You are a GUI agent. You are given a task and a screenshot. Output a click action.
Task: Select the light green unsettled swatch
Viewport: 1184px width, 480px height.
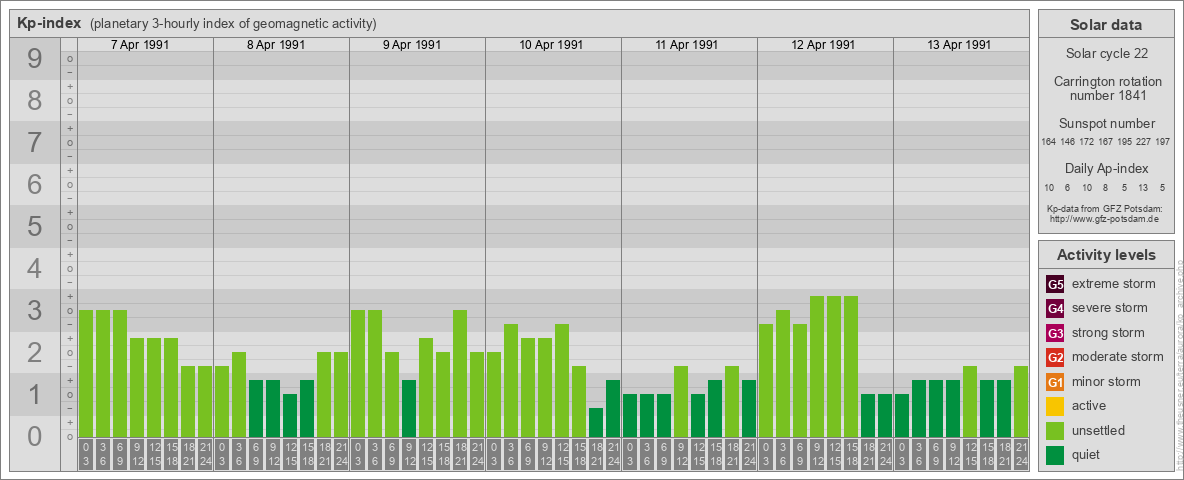1055,430
